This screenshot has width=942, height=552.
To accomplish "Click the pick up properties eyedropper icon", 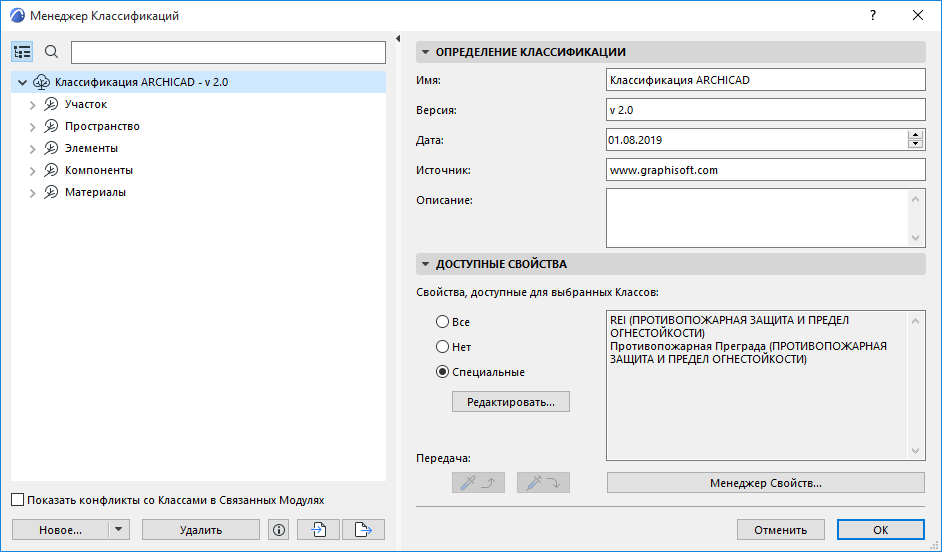I will pyautogui.click(x=478, y=482).
